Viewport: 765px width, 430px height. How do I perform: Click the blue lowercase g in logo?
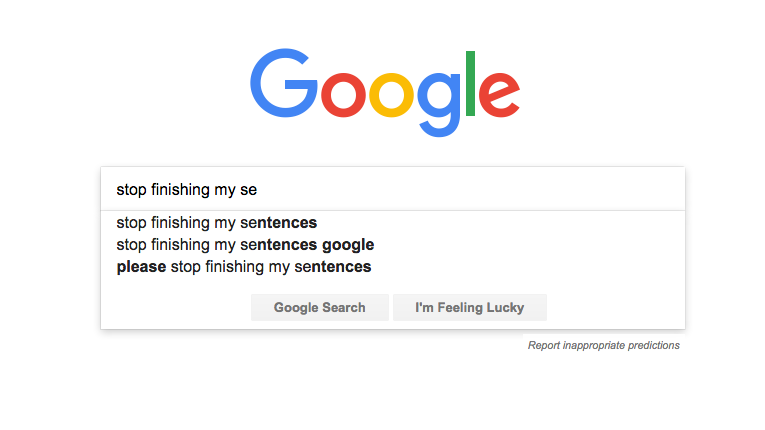point(439,104)
